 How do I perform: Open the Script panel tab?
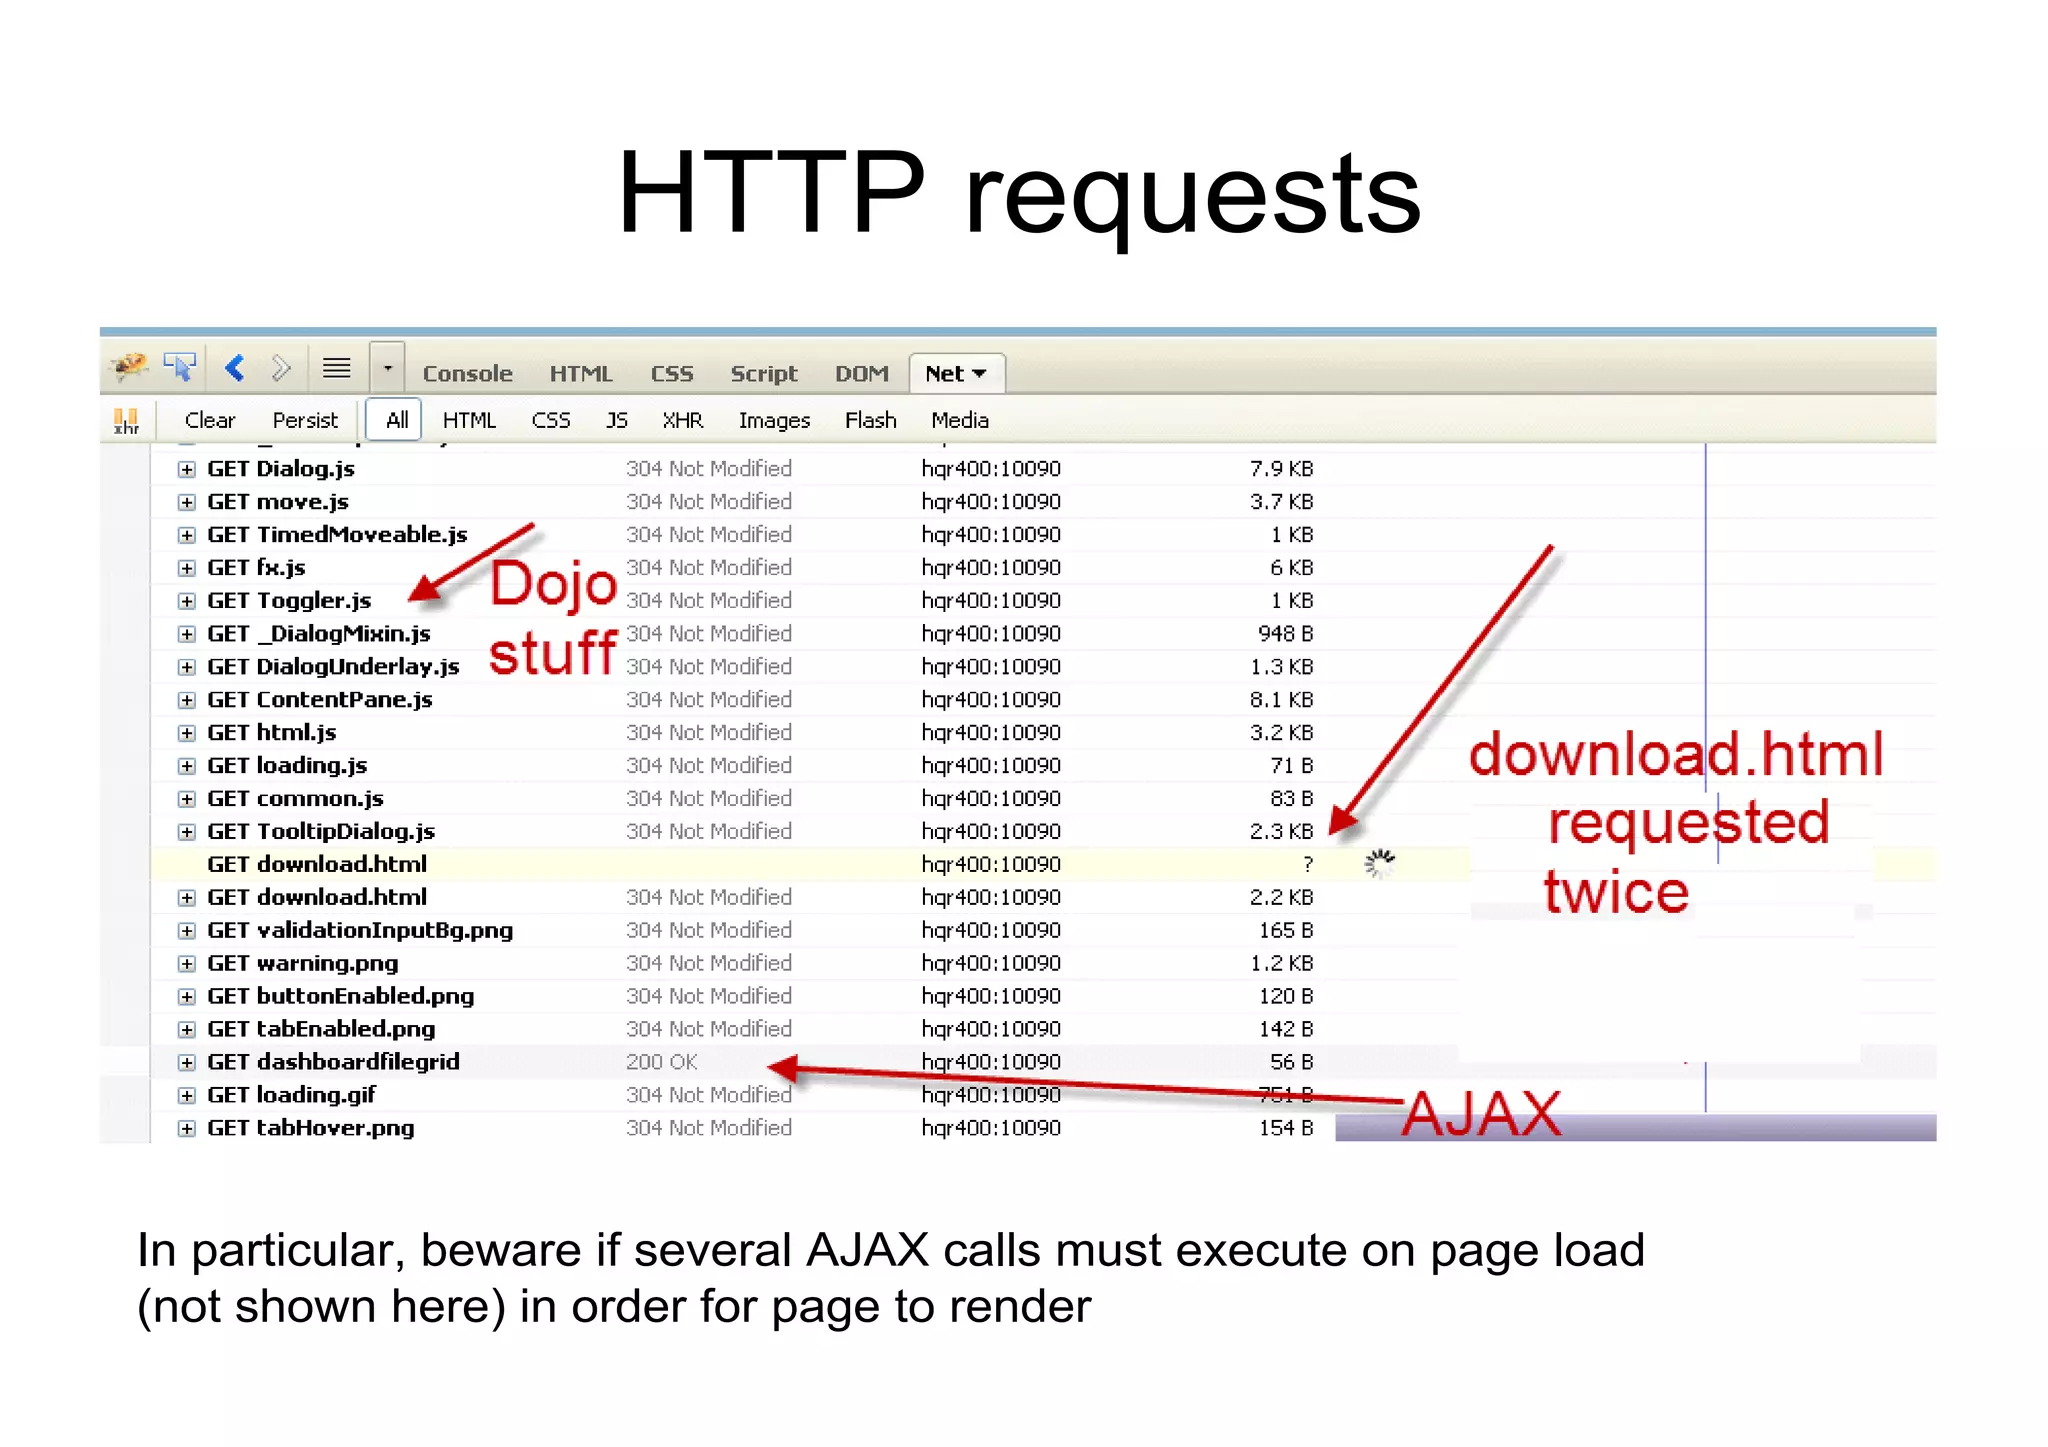tap(764, 374)
